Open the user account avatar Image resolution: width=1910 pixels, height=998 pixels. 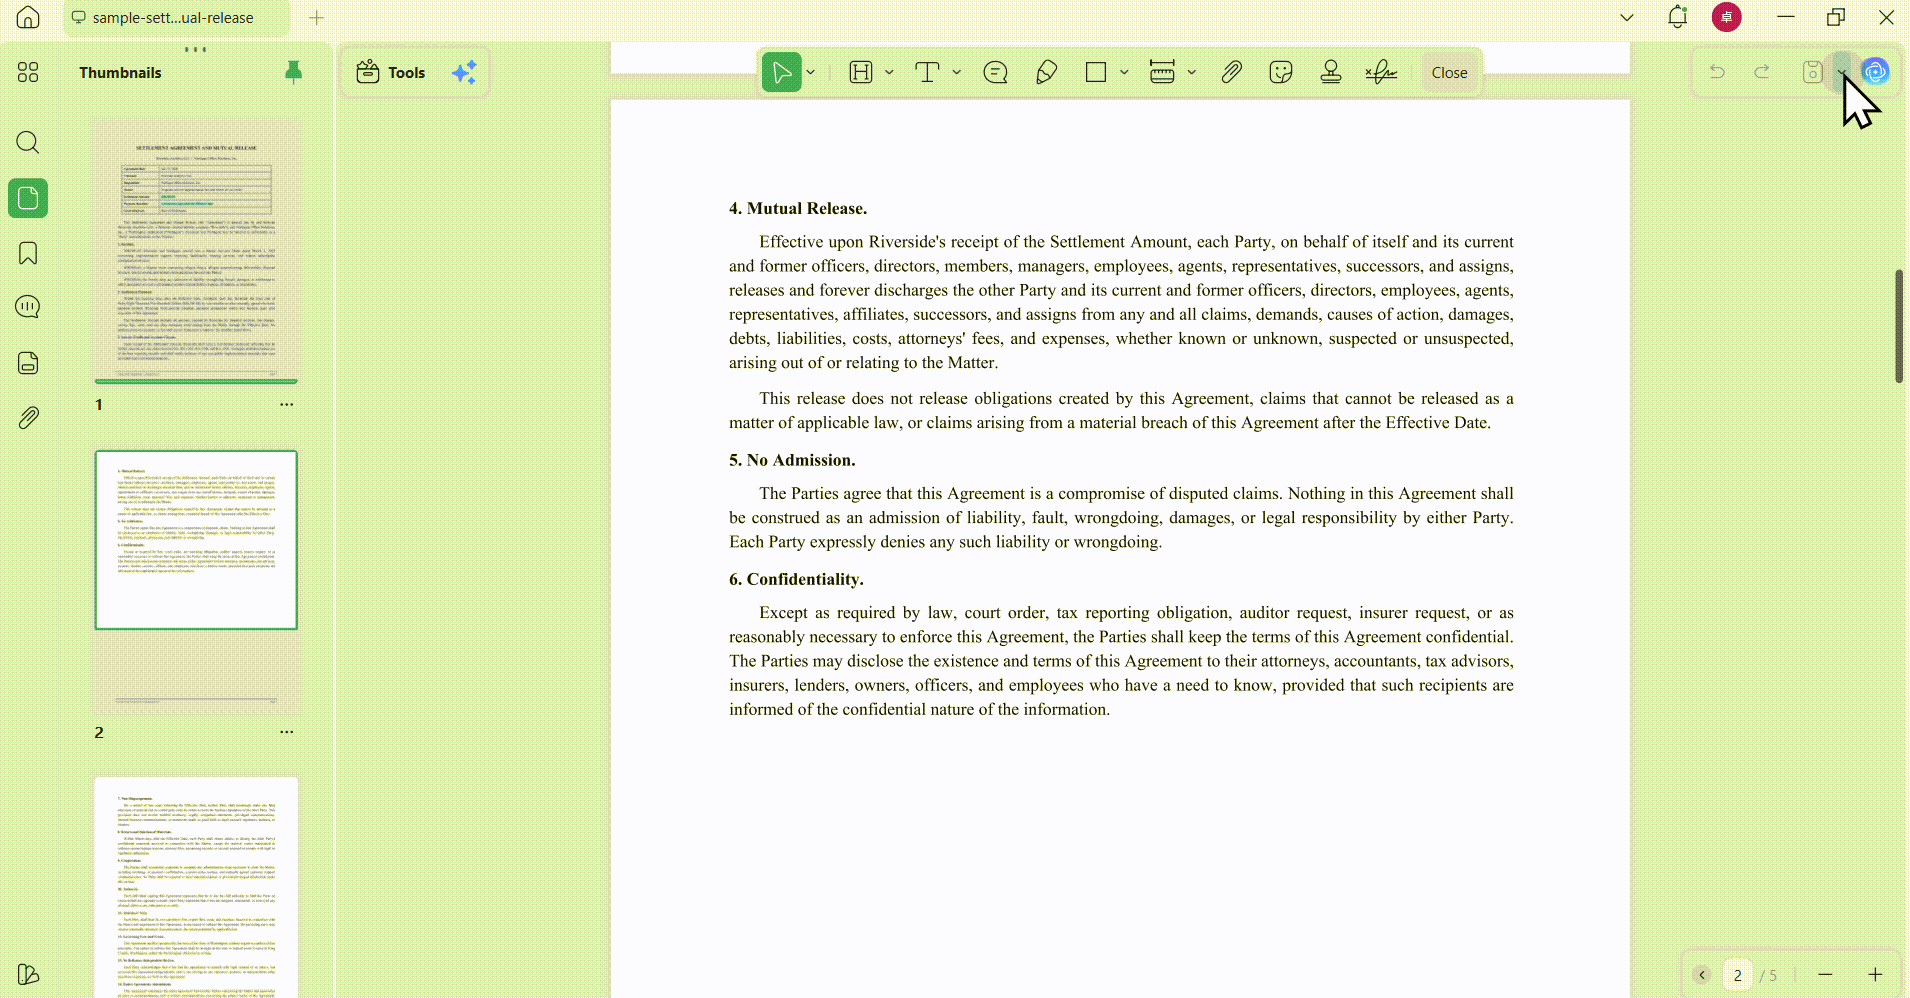click(1727, 17)
